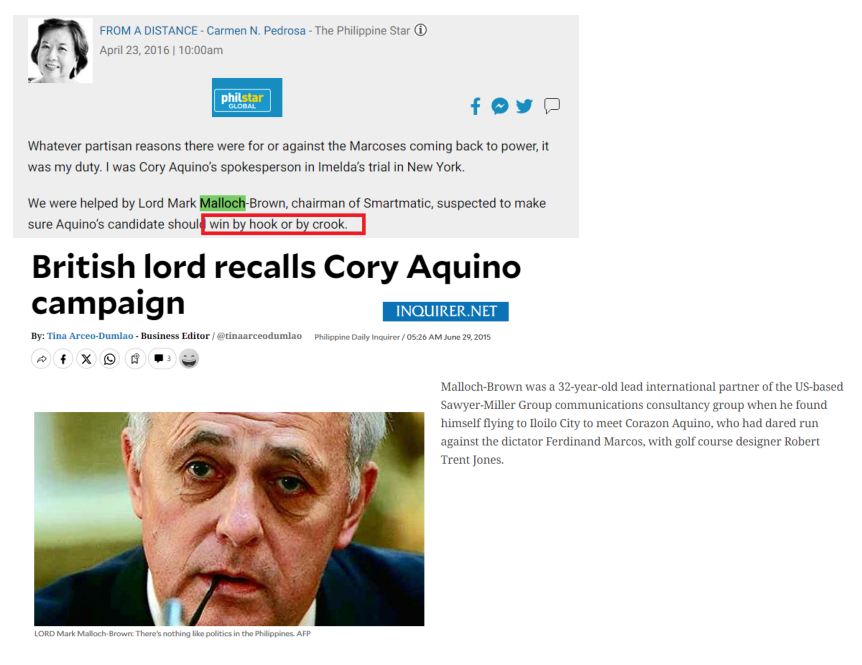The image size is (862, 665).
Task: Click the info icon beside The Philippine Star
Action: click(421, 30)
